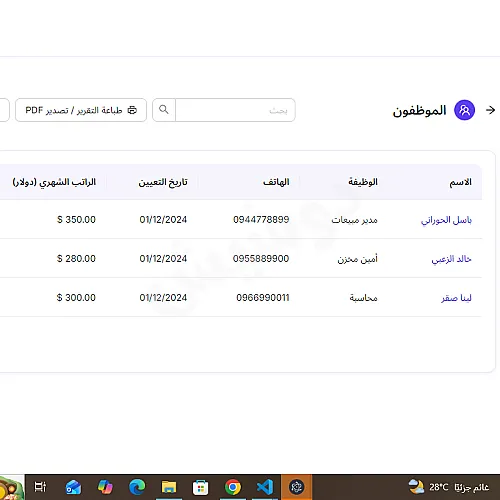Click the back arrow beside الموظفون title

coord(490,110)
